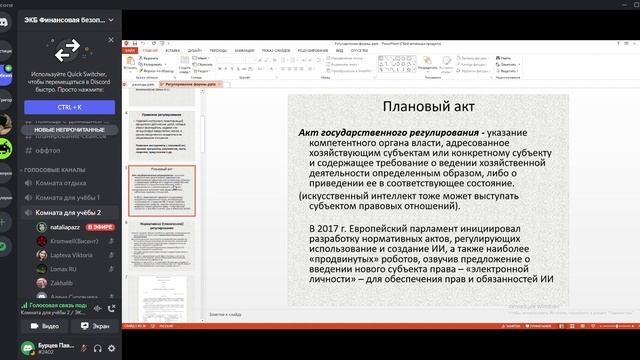The height and width of the screenshot is (360, 640).
Task: Close the Quick Switcher tip panel
Action: 111,40
